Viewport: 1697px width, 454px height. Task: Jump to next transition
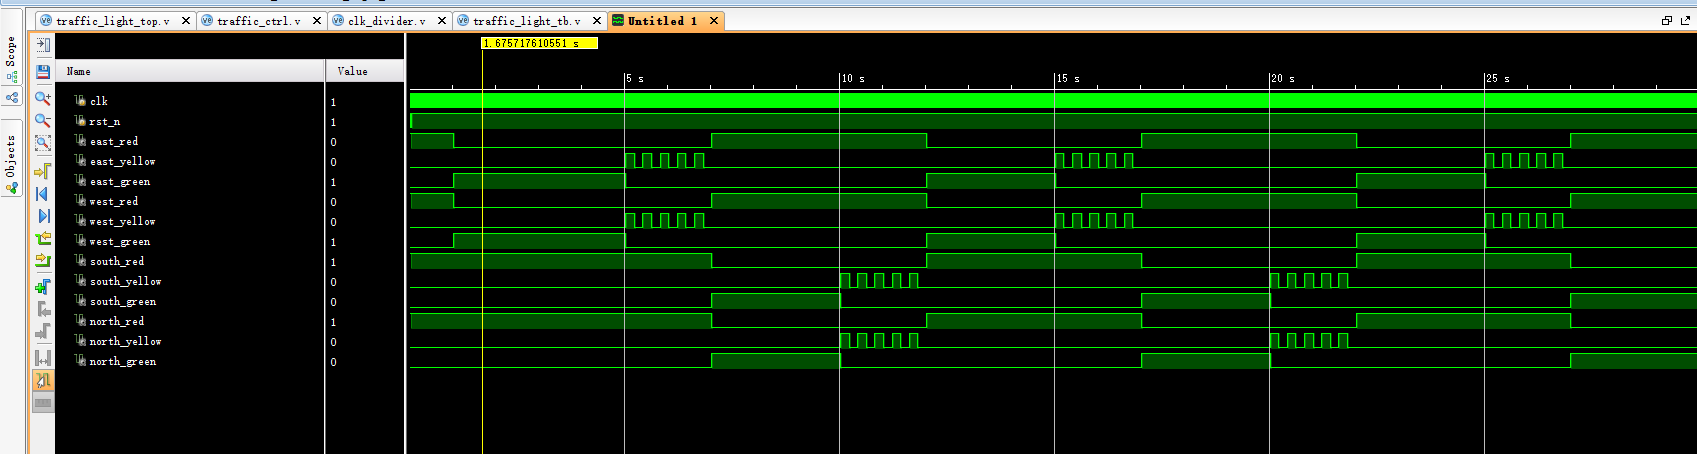point(43,260)
